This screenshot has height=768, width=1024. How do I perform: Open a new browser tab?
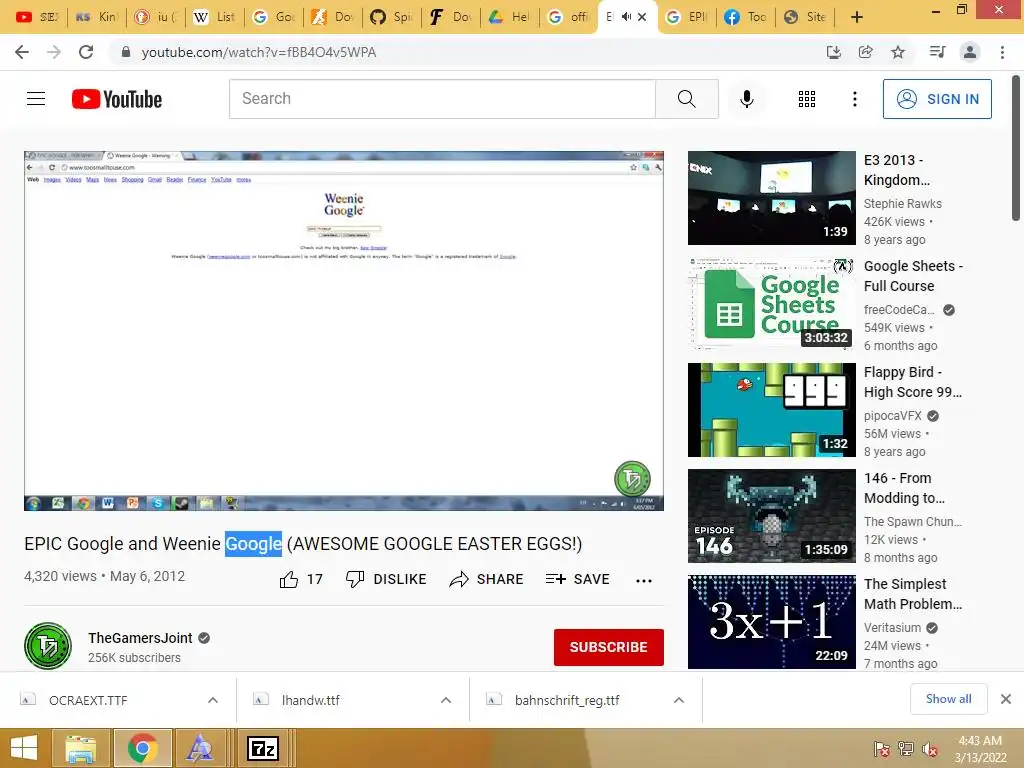tap(857, 17)
